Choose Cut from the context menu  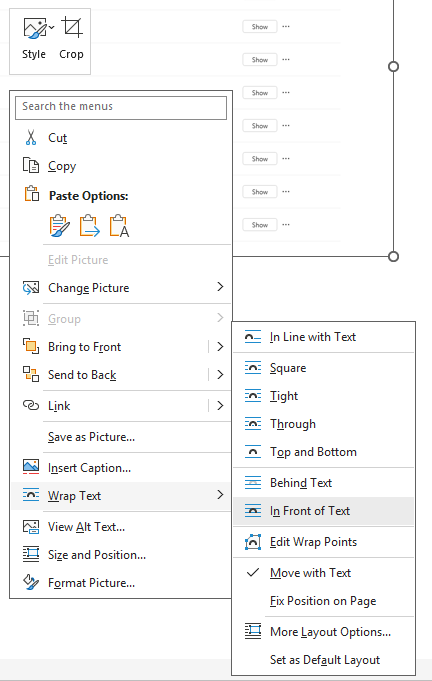tap(57, 138)
